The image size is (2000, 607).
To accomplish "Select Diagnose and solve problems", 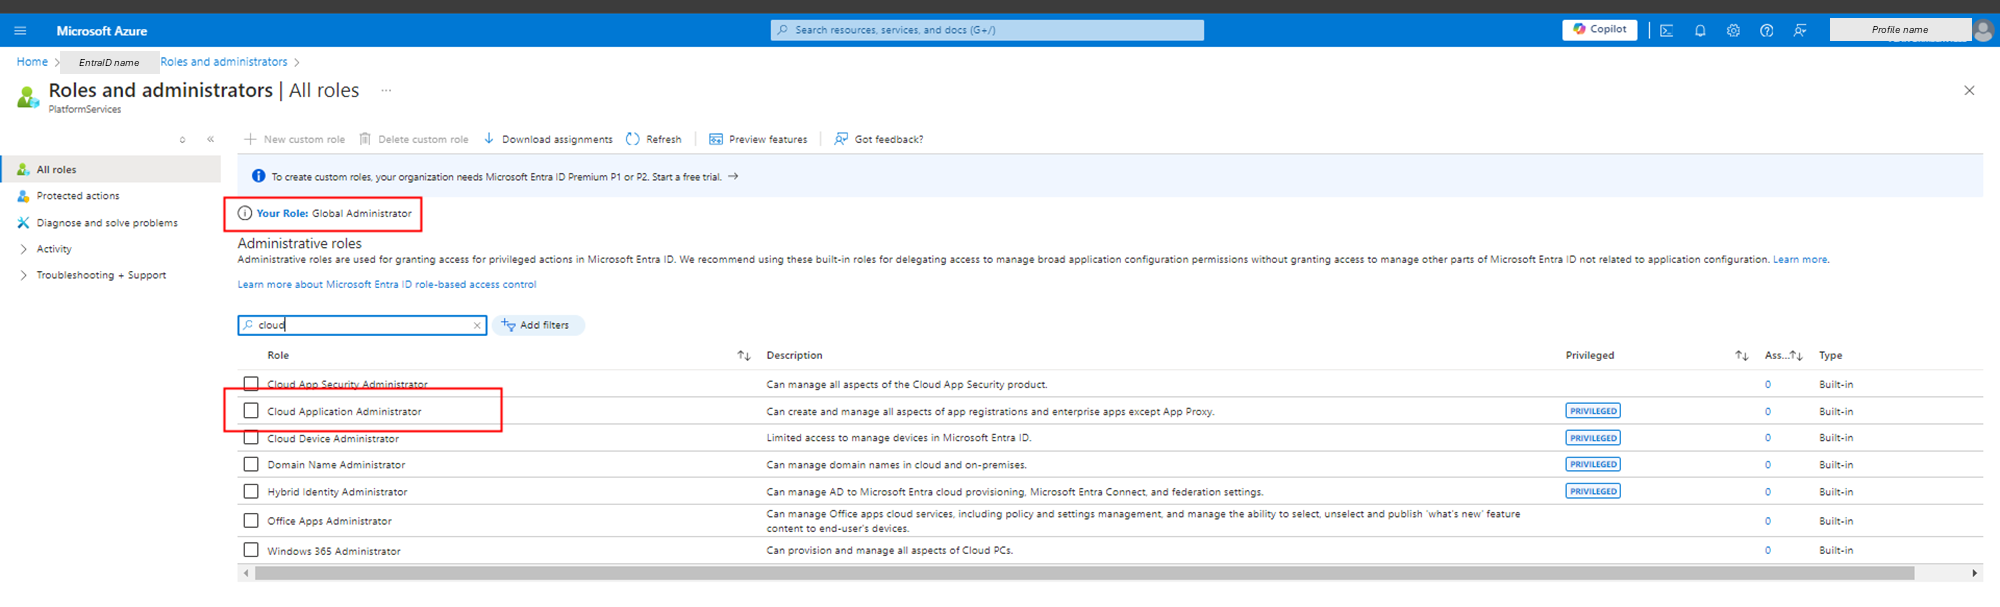I will point(107,223).
